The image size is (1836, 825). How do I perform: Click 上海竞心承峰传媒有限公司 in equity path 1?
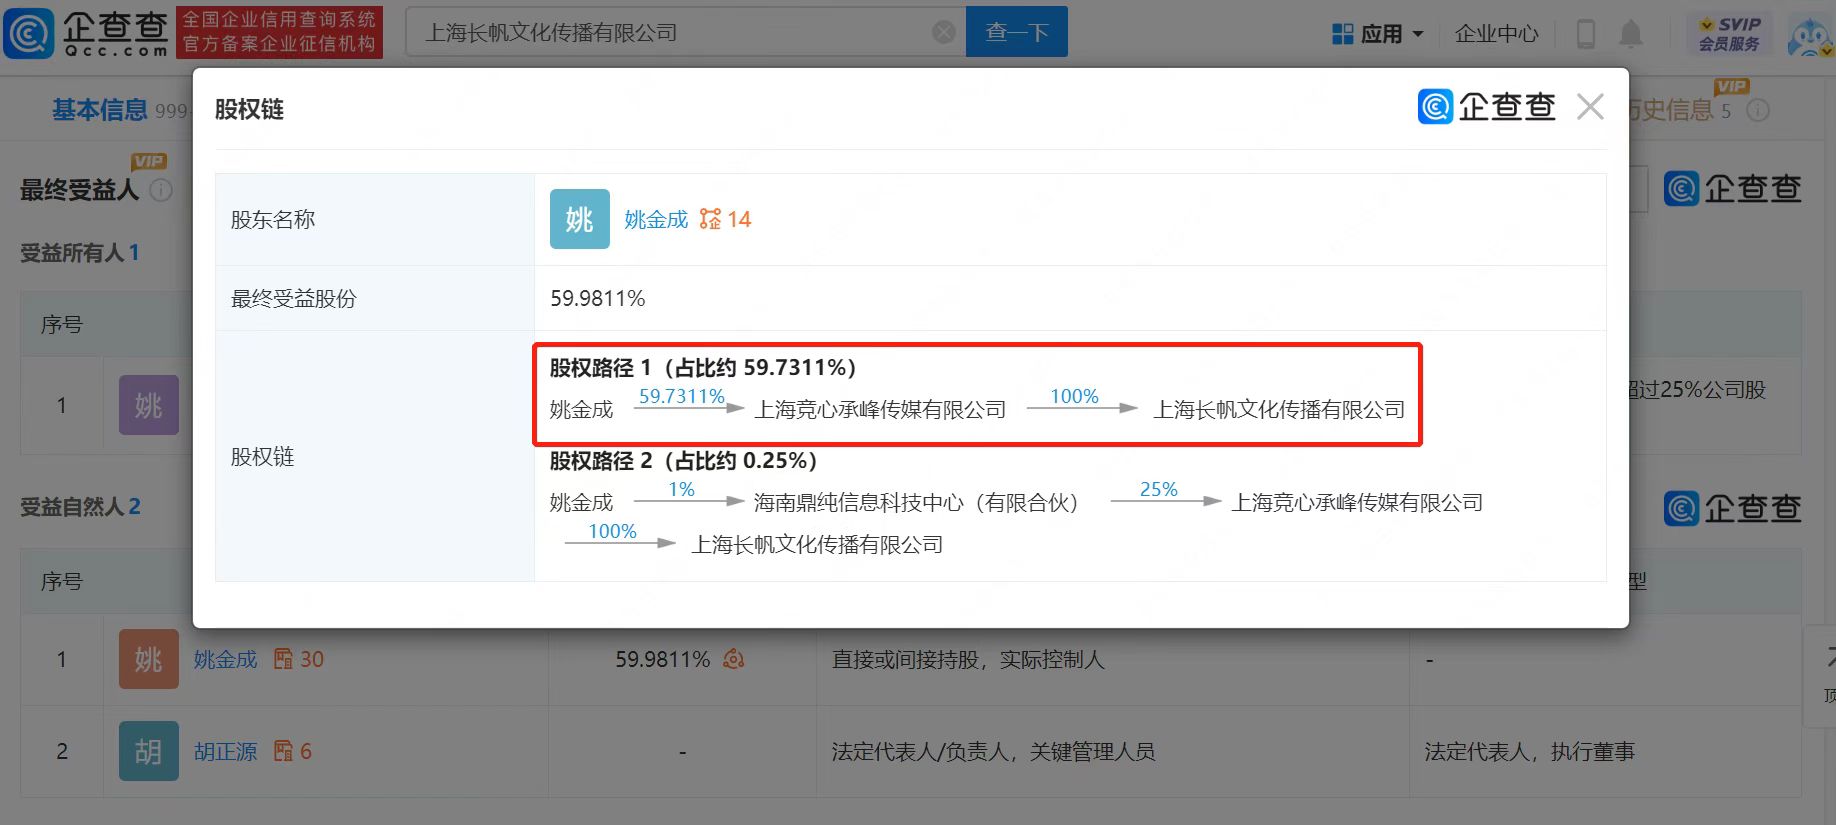coord(880,410)
